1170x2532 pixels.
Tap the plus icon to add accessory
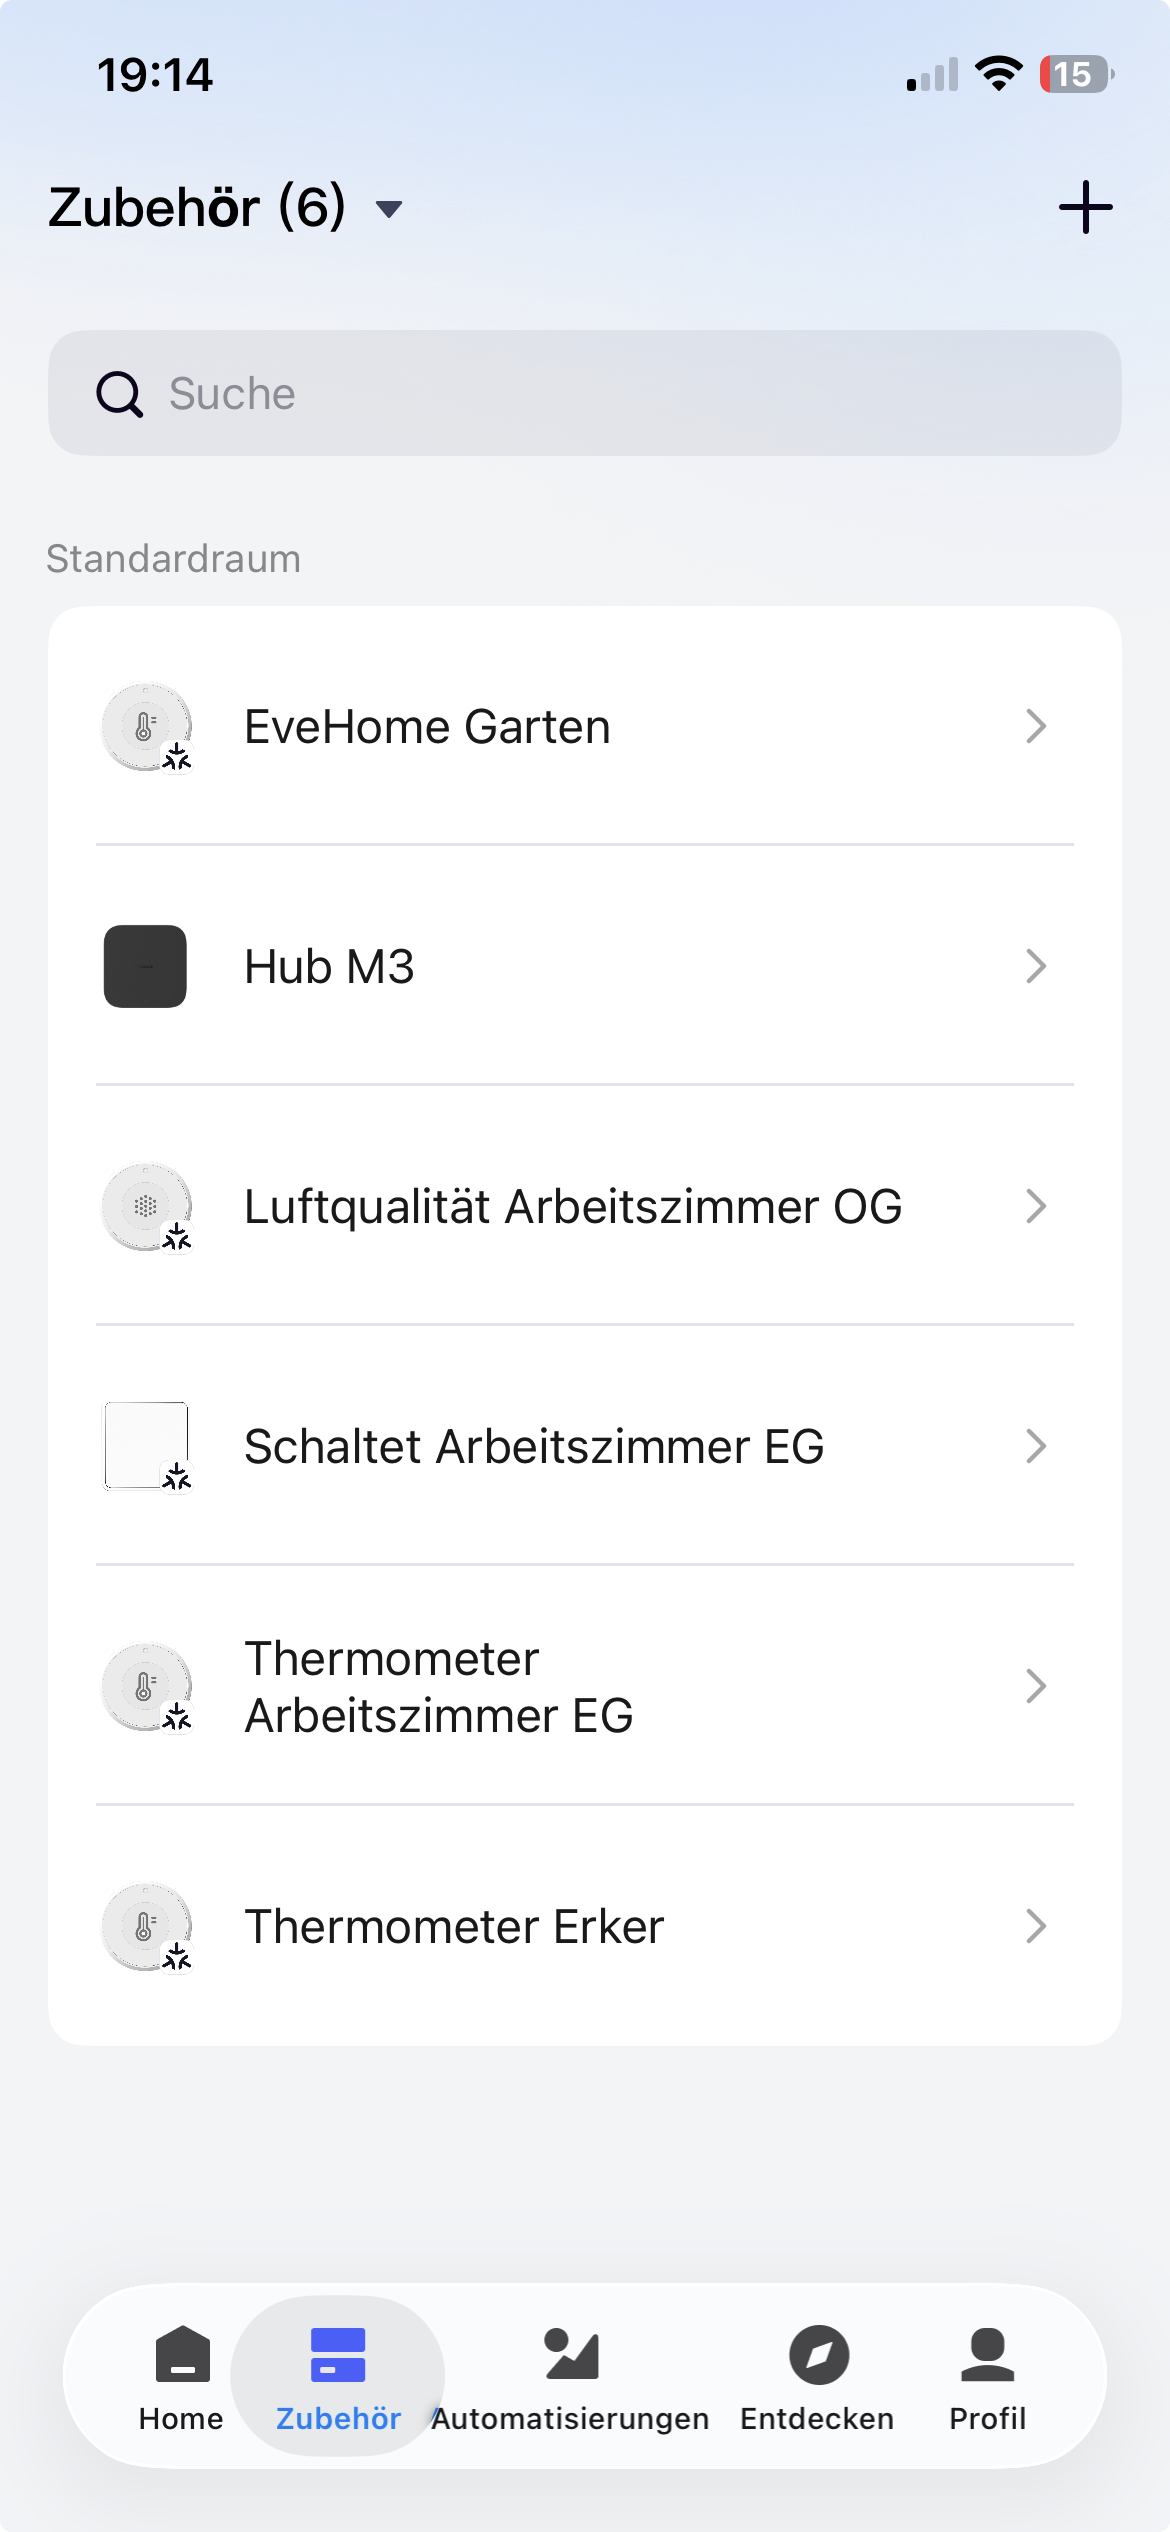tap(1085, 207)
